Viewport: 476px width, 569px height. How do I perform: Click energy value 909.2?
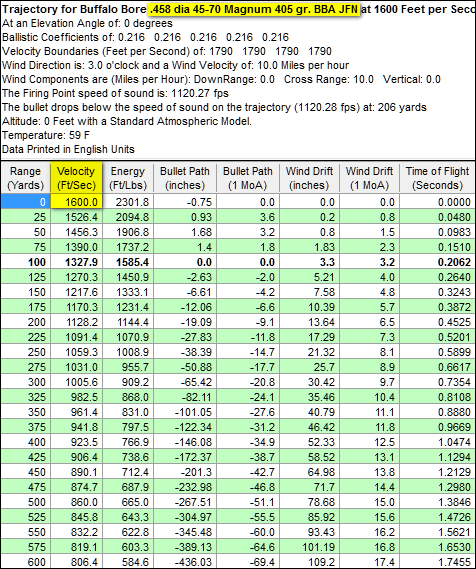[x=128, y=382]
